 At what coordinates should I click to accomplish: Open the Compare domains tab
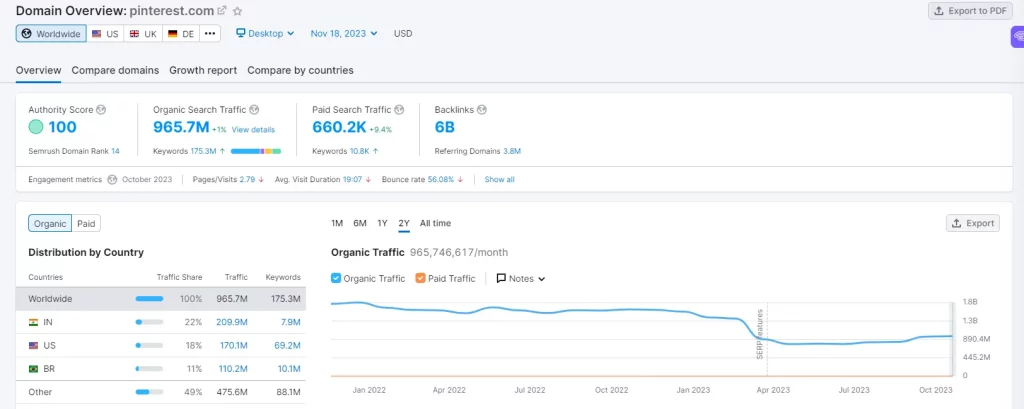coord(116,70)
